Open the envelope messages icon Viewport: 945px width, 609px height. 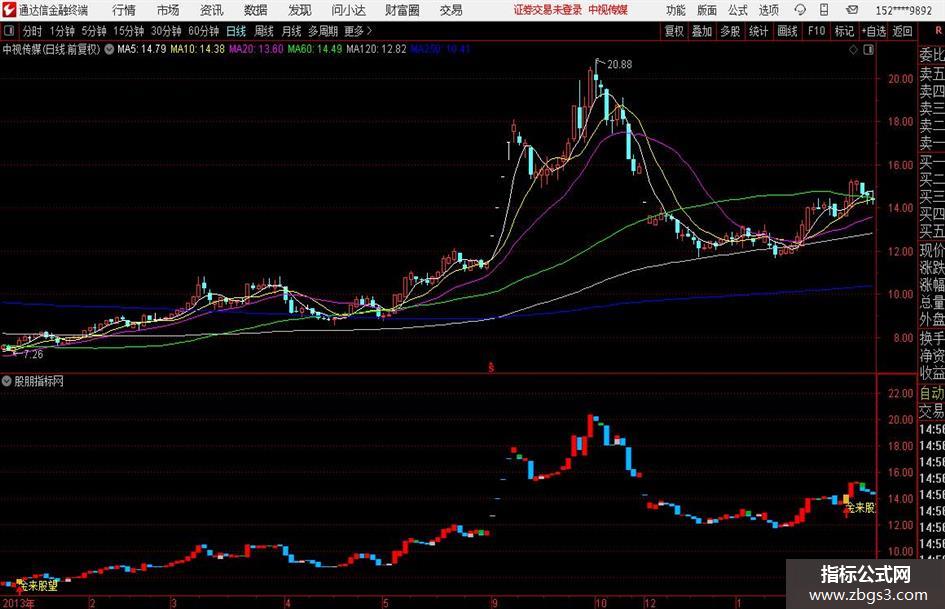tap(852, 10)
